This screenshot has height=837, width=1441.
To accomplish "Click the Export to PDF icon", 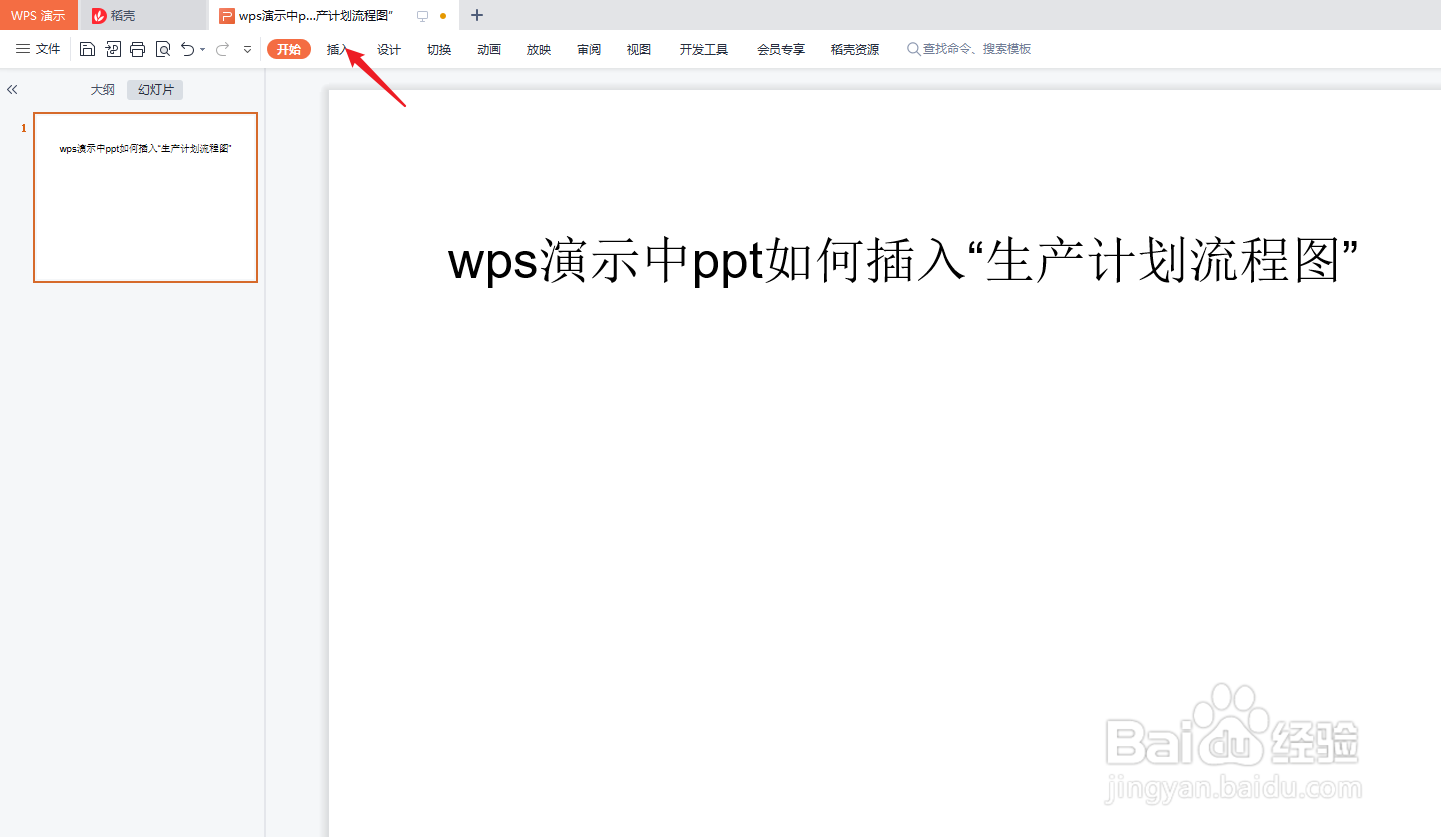I will 112,49.
